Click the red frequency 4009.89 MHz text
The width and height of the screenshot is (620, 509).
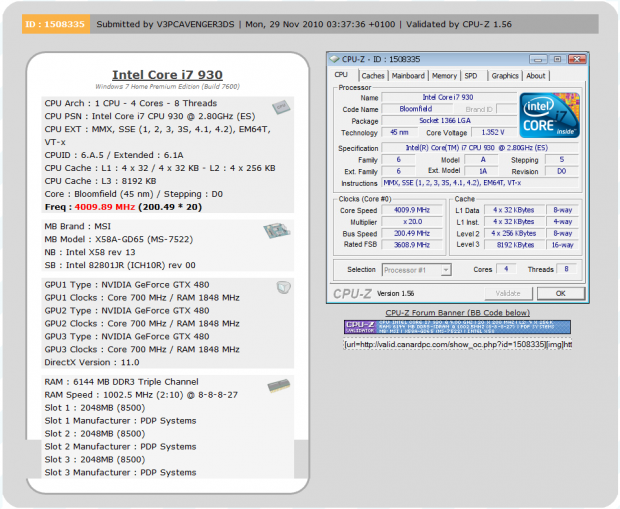click(105, 207)
